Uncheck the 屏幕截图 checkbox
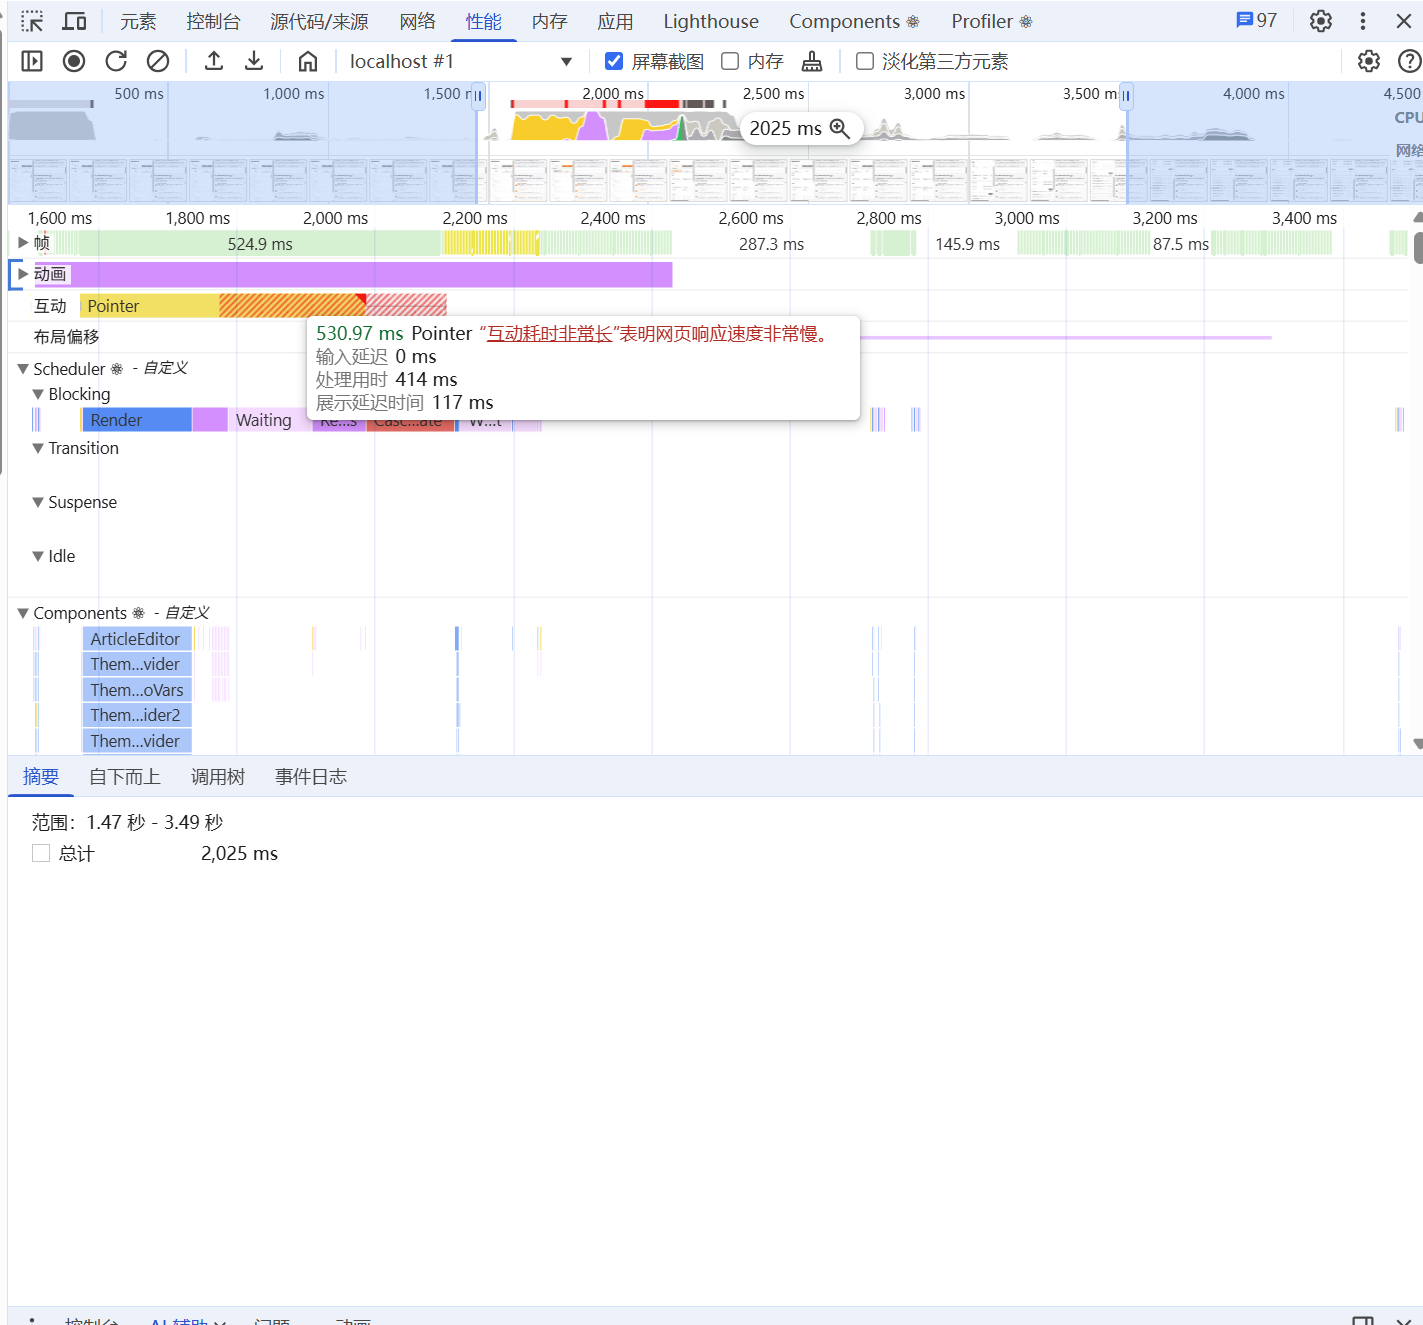1423x1325 pixels. pyautogui.click(x=614, y=61)
